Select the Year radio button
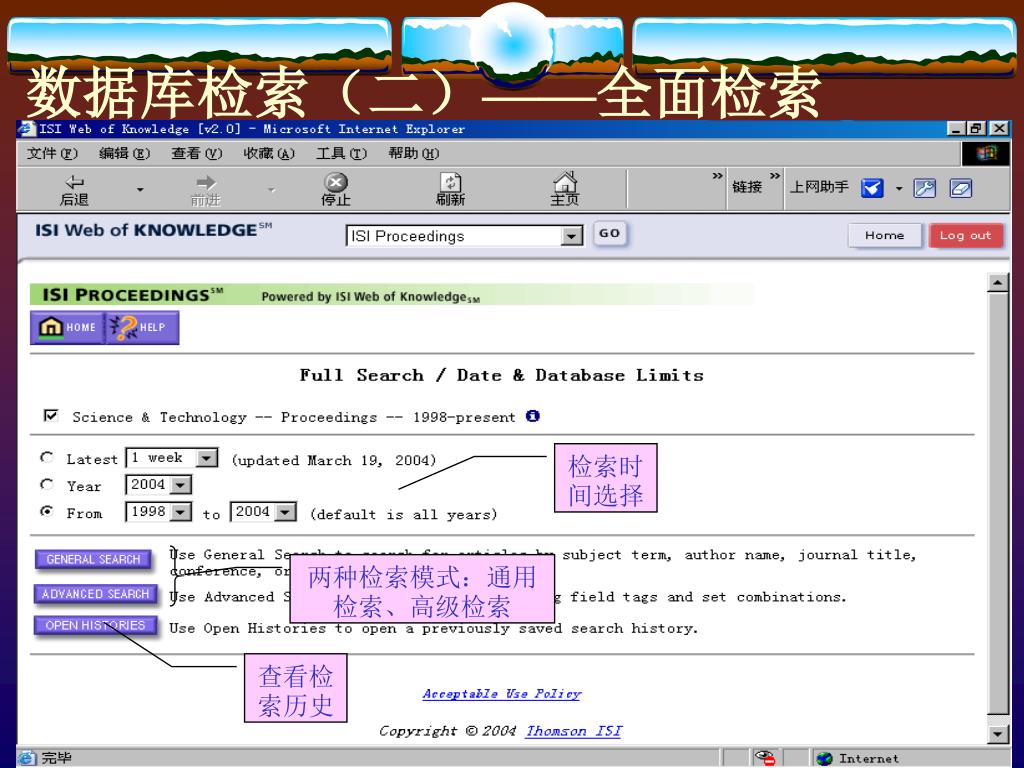 tap(46, 484)
